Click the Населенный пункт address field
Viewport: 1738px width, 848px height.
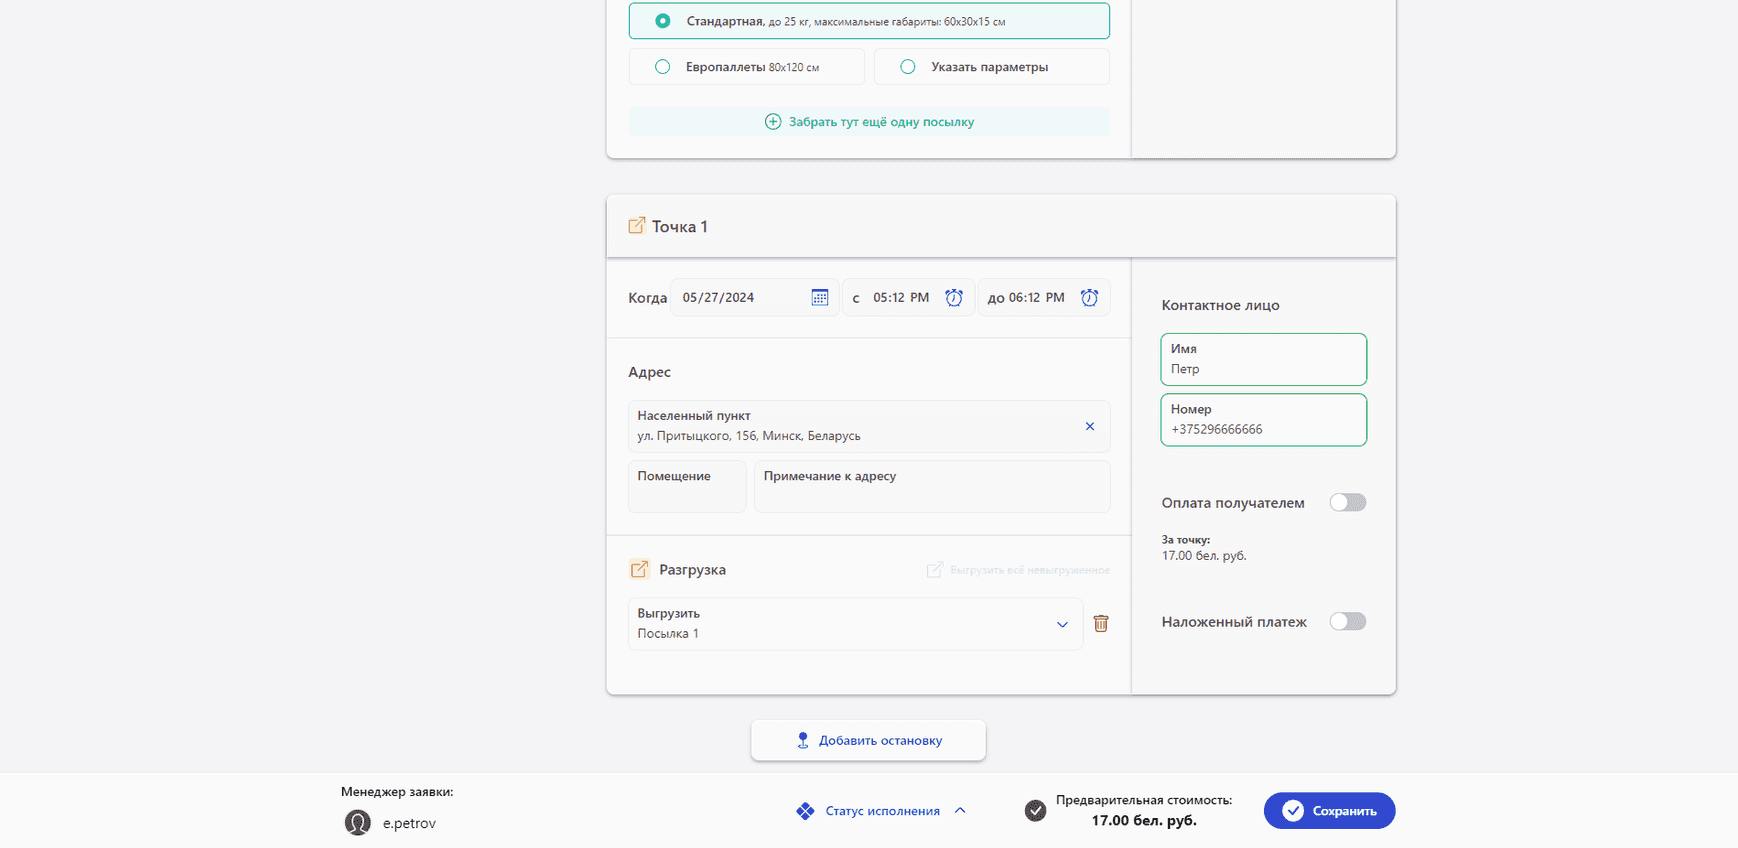point(869,426)
